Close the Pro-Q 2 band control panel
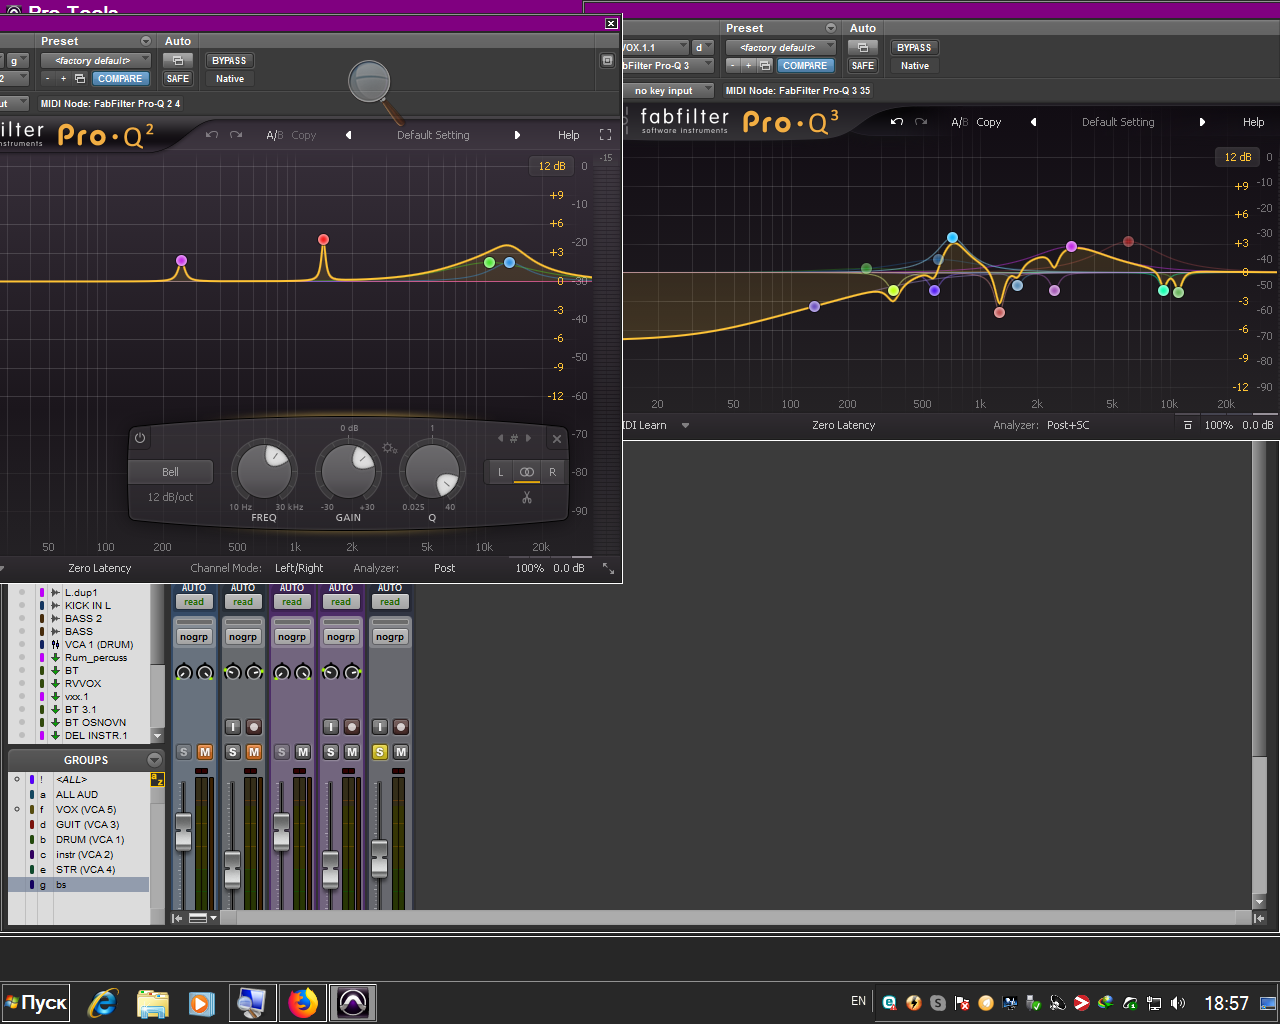The height and width of the screenshot is (1024, 1280). coord(557,438)
